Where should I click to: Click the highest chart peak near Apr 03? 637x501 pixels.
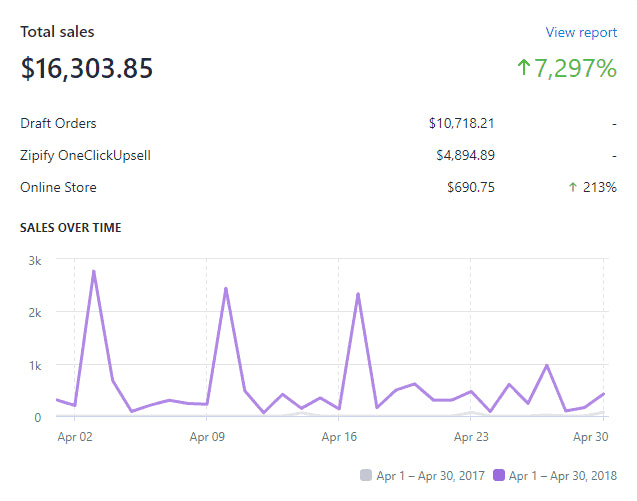coord(93,271)
